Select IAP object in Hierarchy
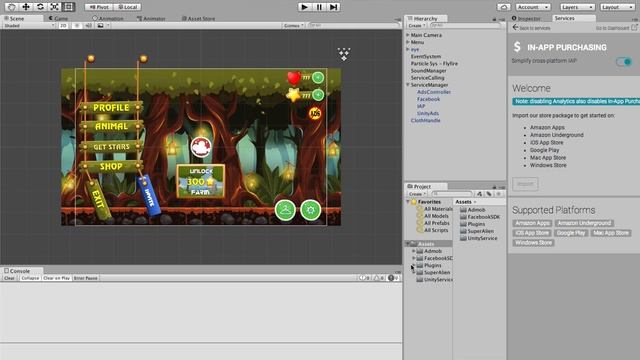Screen dimensions: 640x360 coord(421,107)
